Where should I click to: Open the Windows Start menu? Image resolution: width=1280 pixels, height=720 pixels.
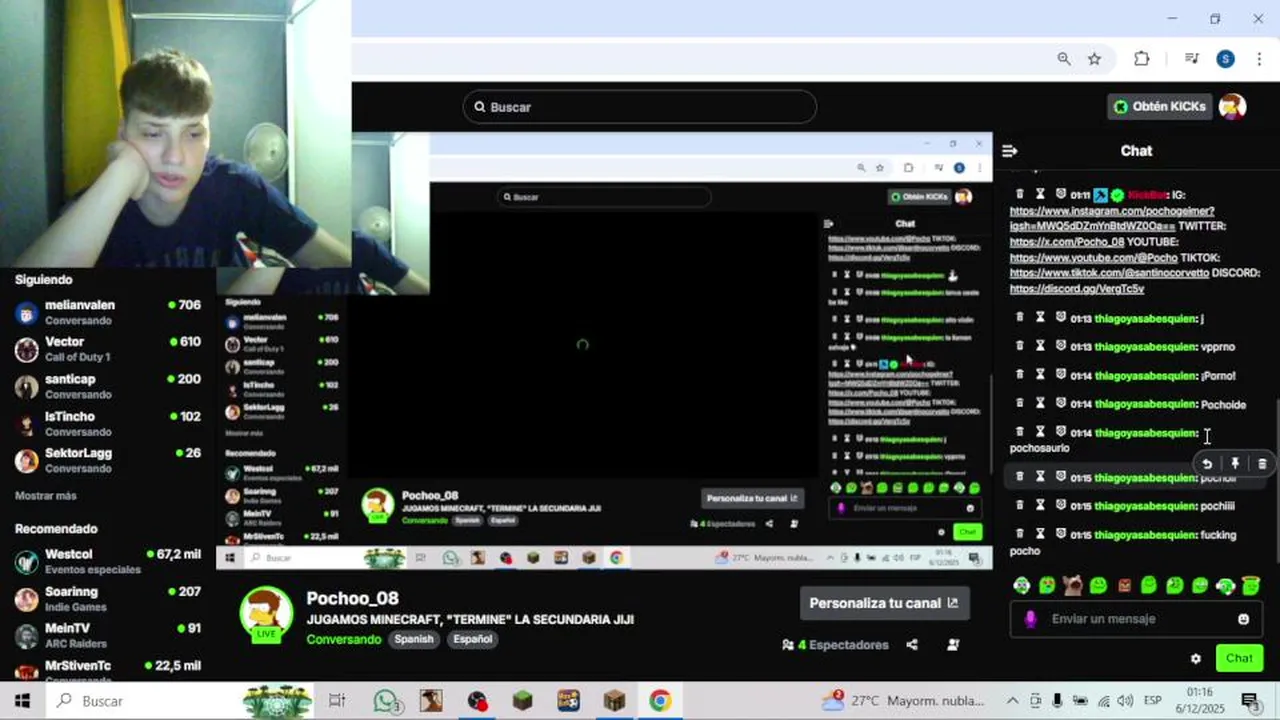[x=22, y=701]
